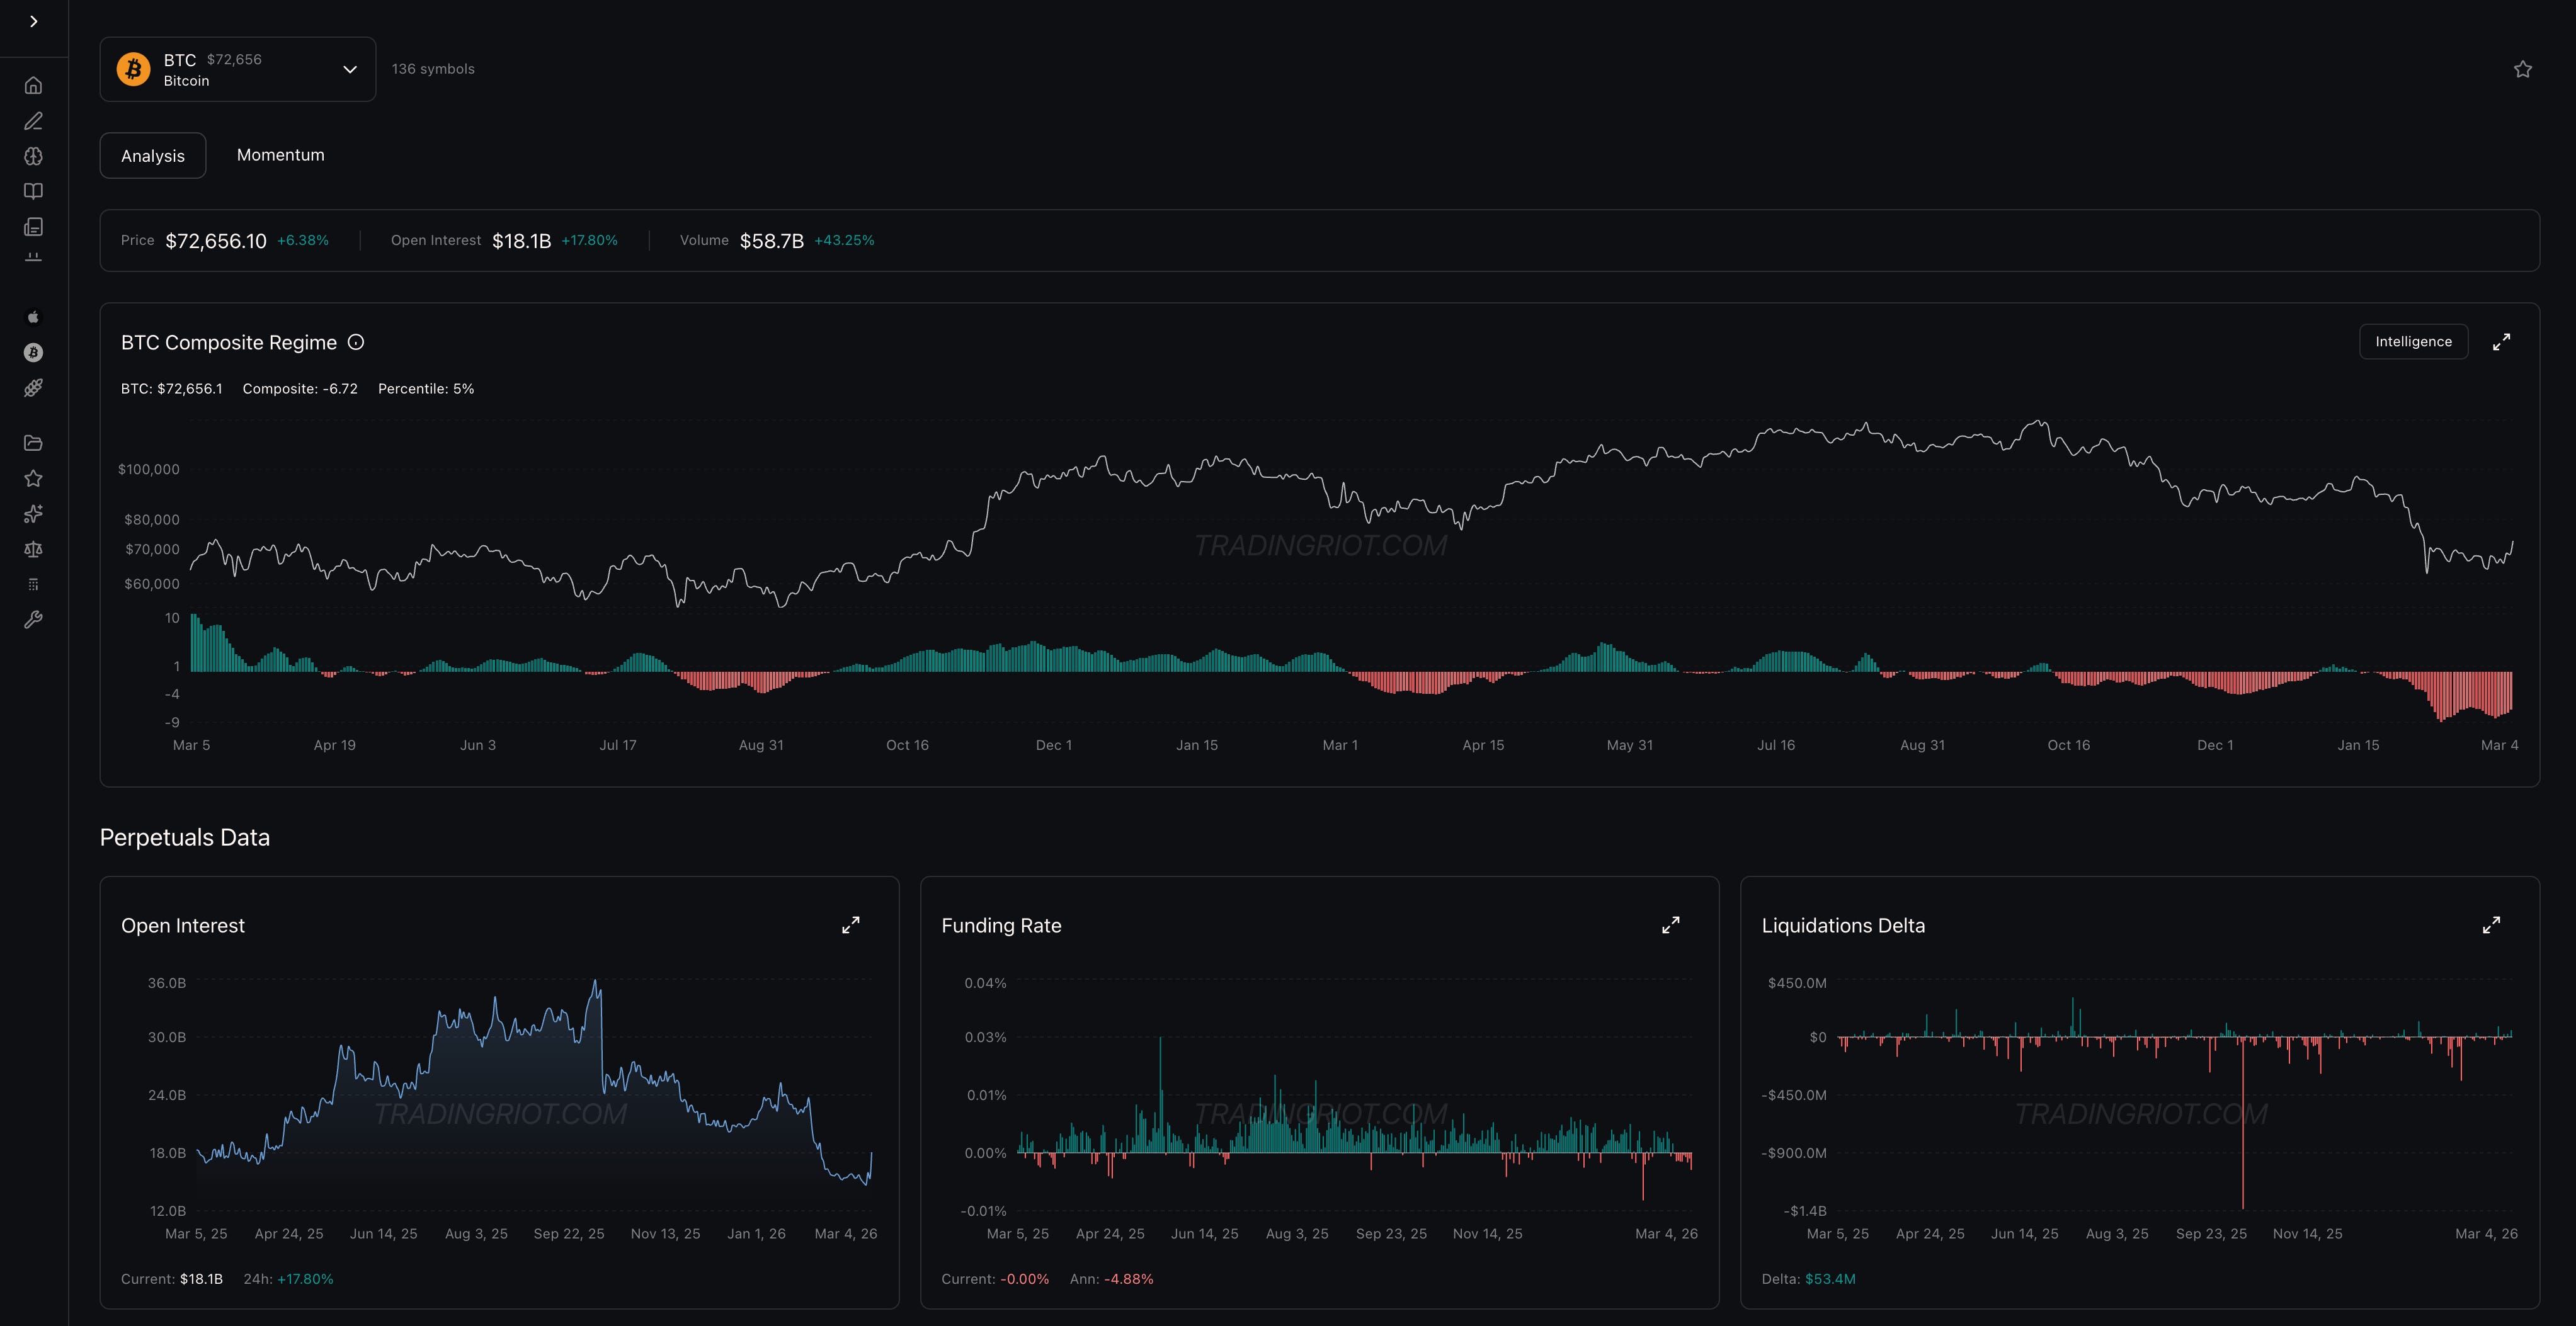Viewport: 2576px width, 1326px height.
Task: Open the sparkles AI sidebar icon
Action: 33,514
